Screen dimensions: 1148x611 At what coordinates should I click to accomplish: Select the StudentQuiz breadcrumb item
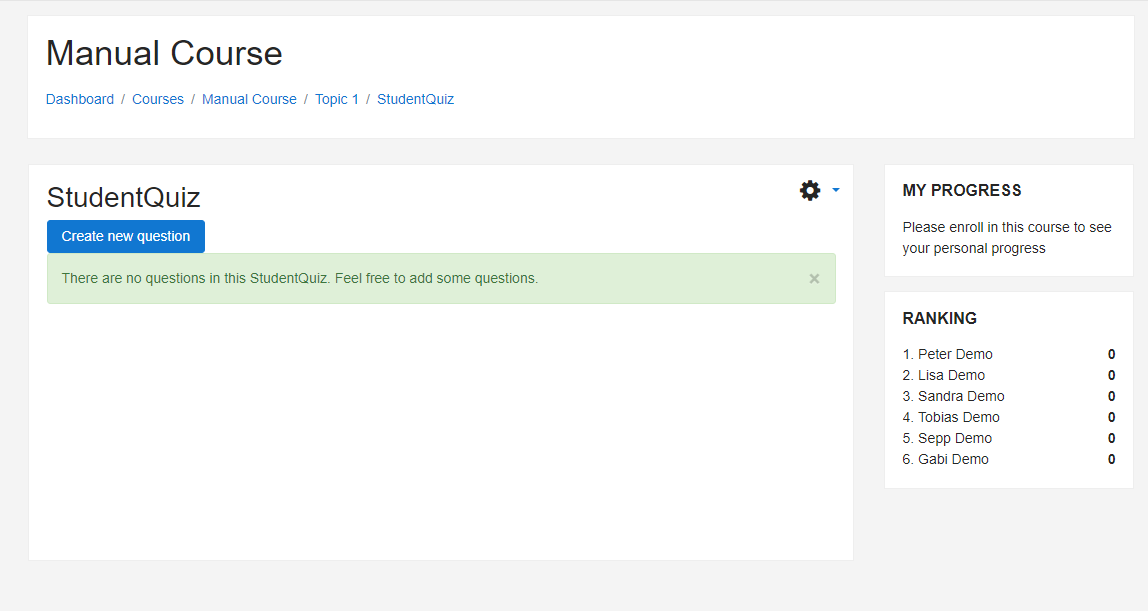point(415,99)
